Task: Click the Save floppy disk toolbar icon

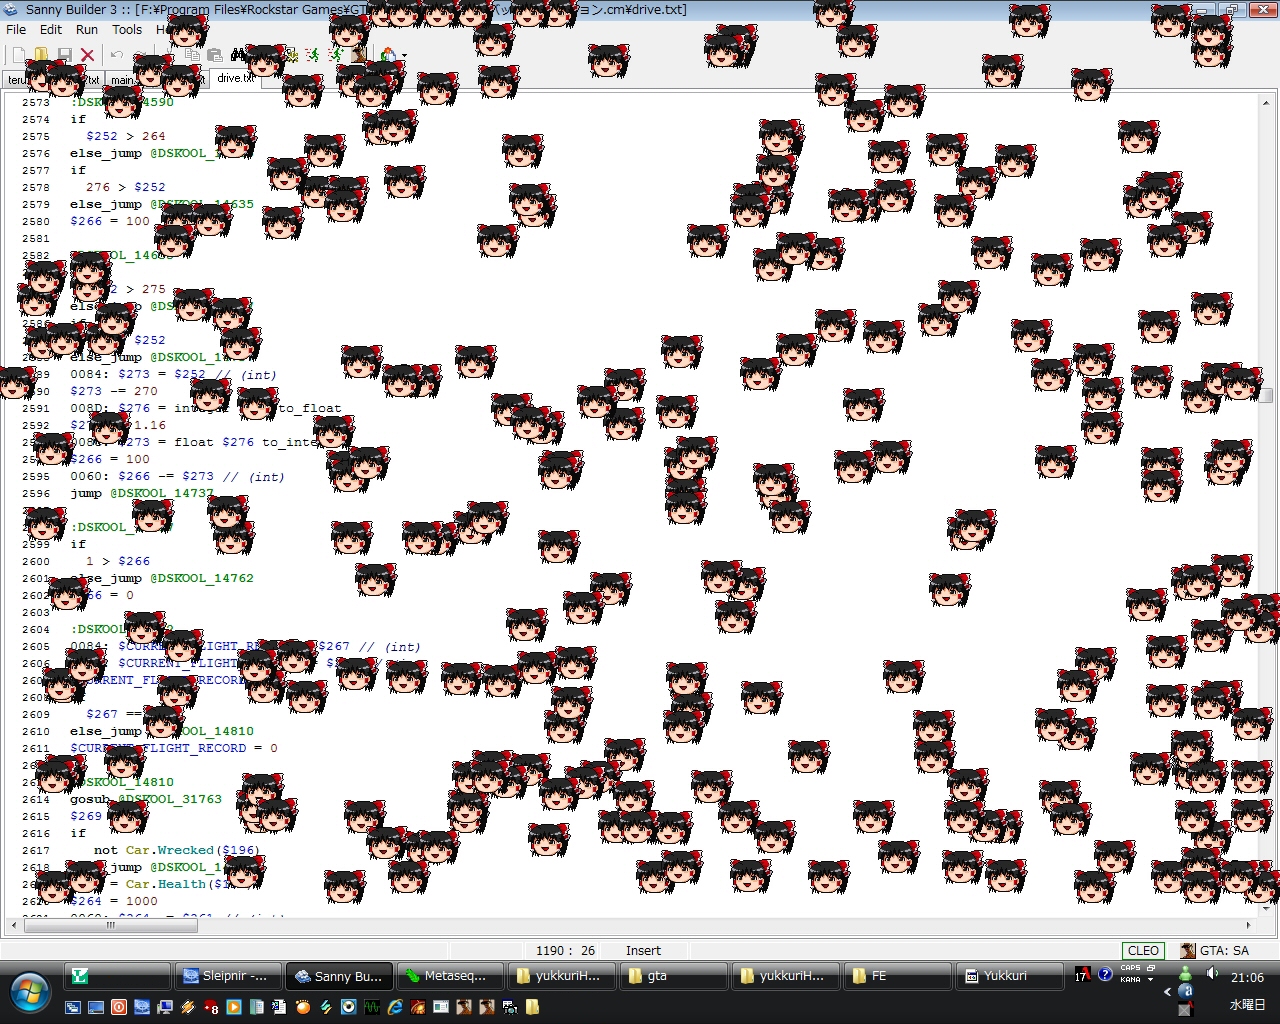Action: pos(64,55)
